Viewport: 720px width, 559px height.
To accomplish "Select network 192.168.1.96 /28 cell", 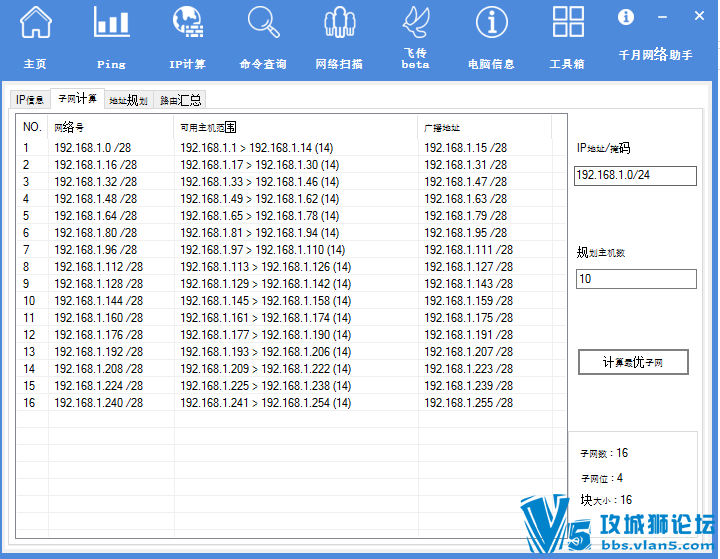I will 96,250.
